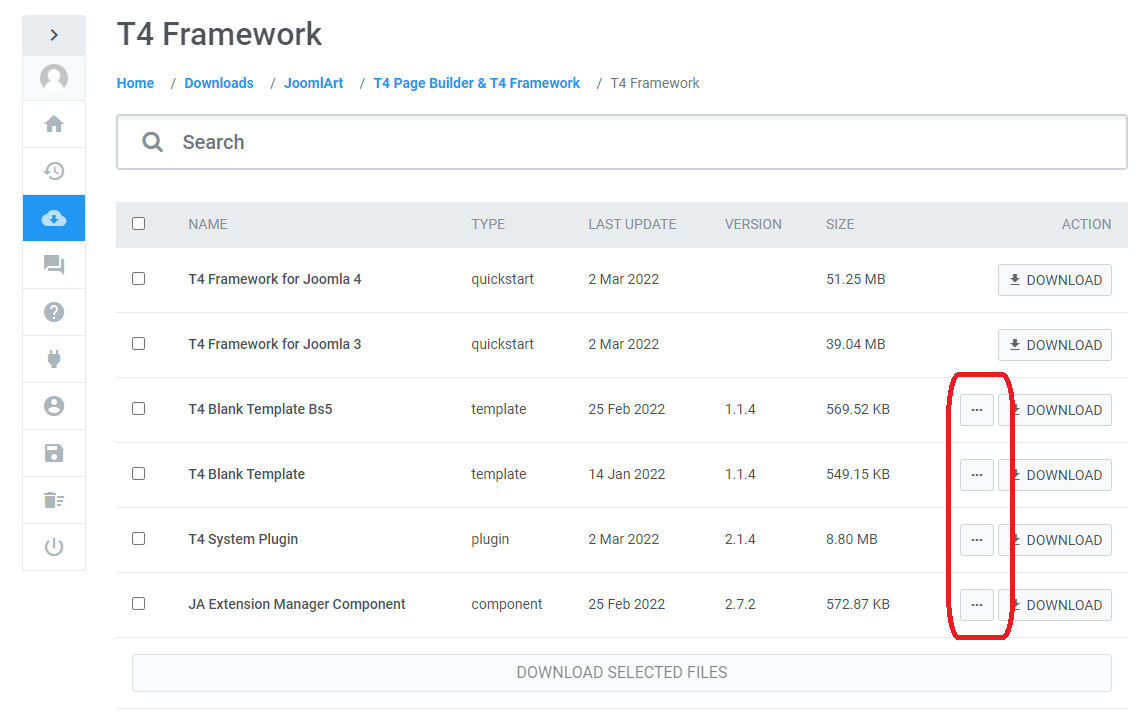Toggle the select-all checkbox in table header
Image resolution: width=1138 pixels, height=712 pixels.
coord(139,224)
